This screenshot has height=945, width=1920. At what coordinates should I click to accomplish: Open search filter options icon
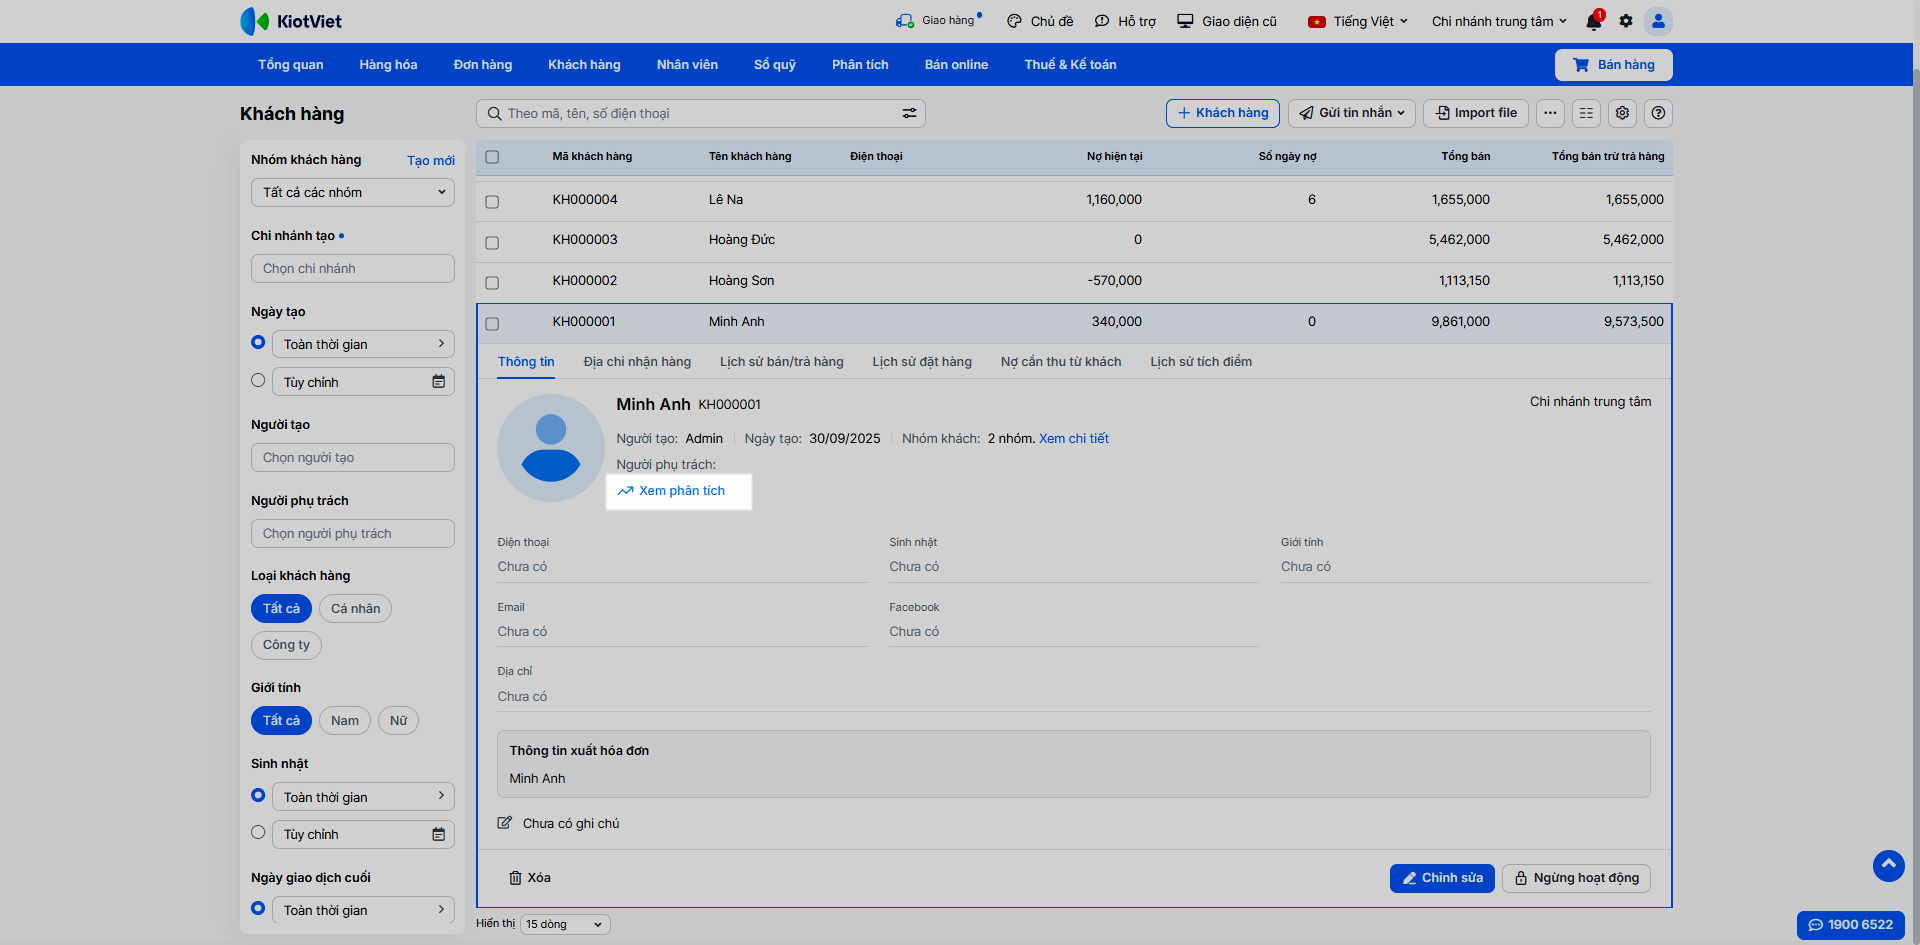(x=909, y=113)
